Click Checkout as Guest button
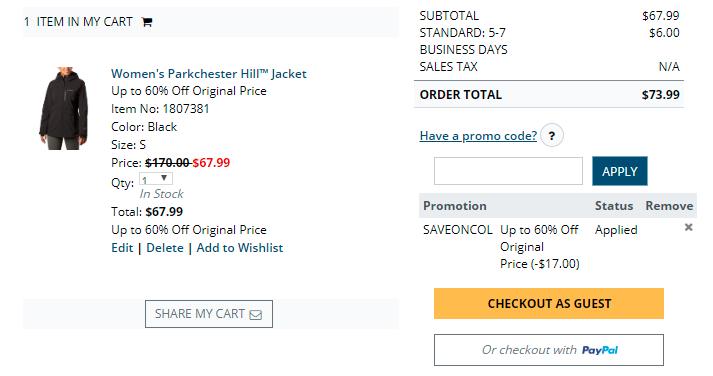 (x=549, y=303)
